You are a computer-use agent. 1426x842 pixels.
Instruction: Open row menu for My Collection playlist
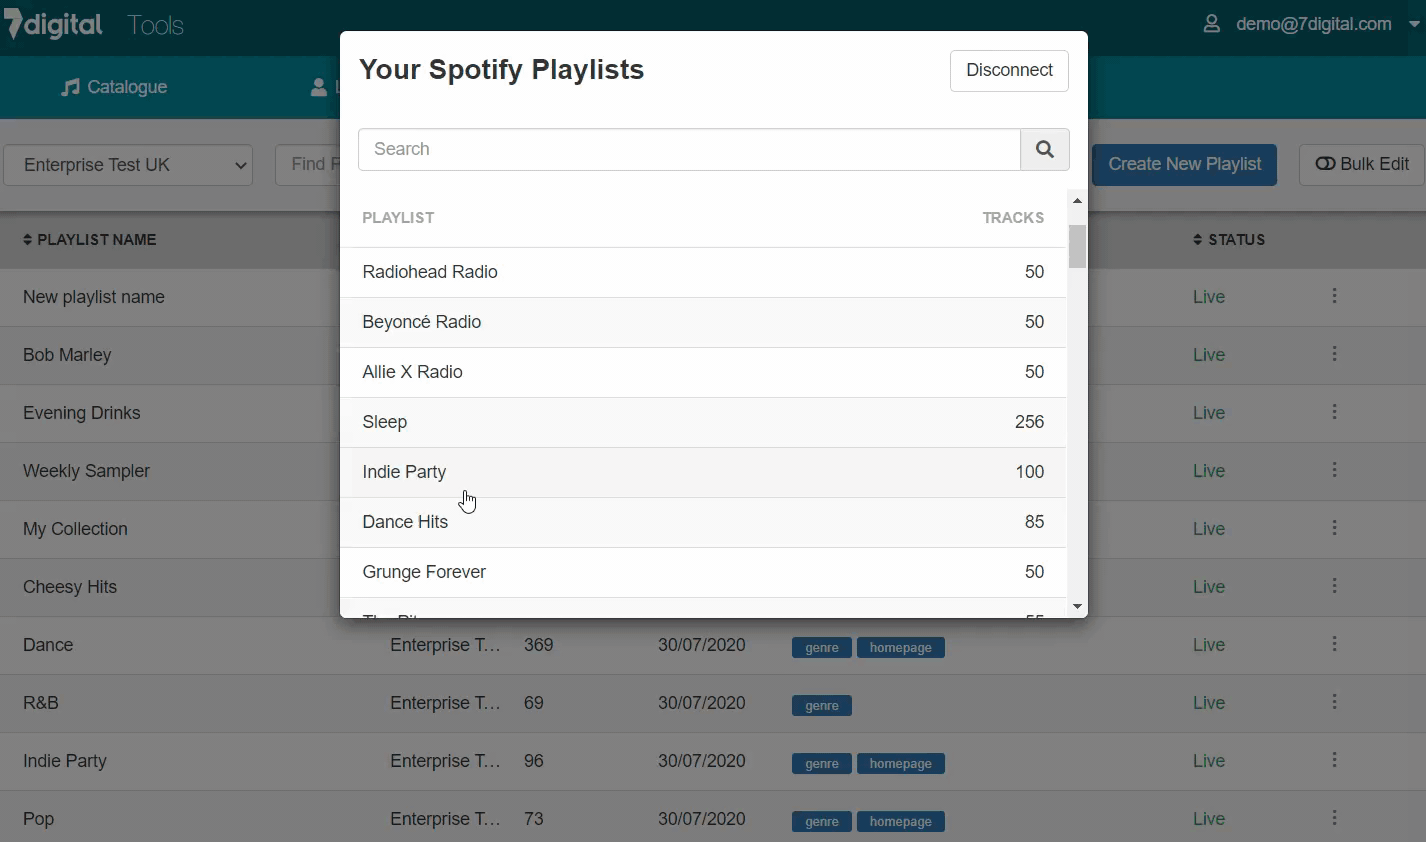click(x=1334, y=528)
